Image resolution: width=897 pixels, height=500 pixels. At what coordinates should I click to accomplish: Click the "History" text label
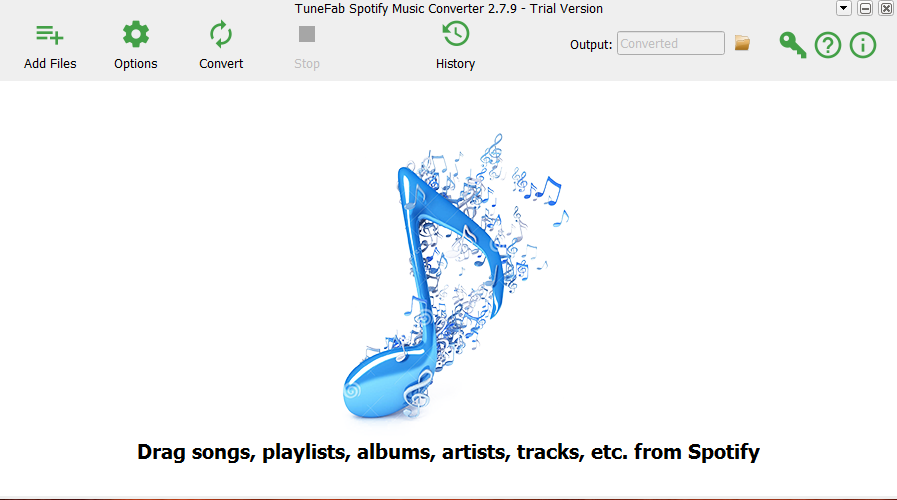tap(455, 64)
